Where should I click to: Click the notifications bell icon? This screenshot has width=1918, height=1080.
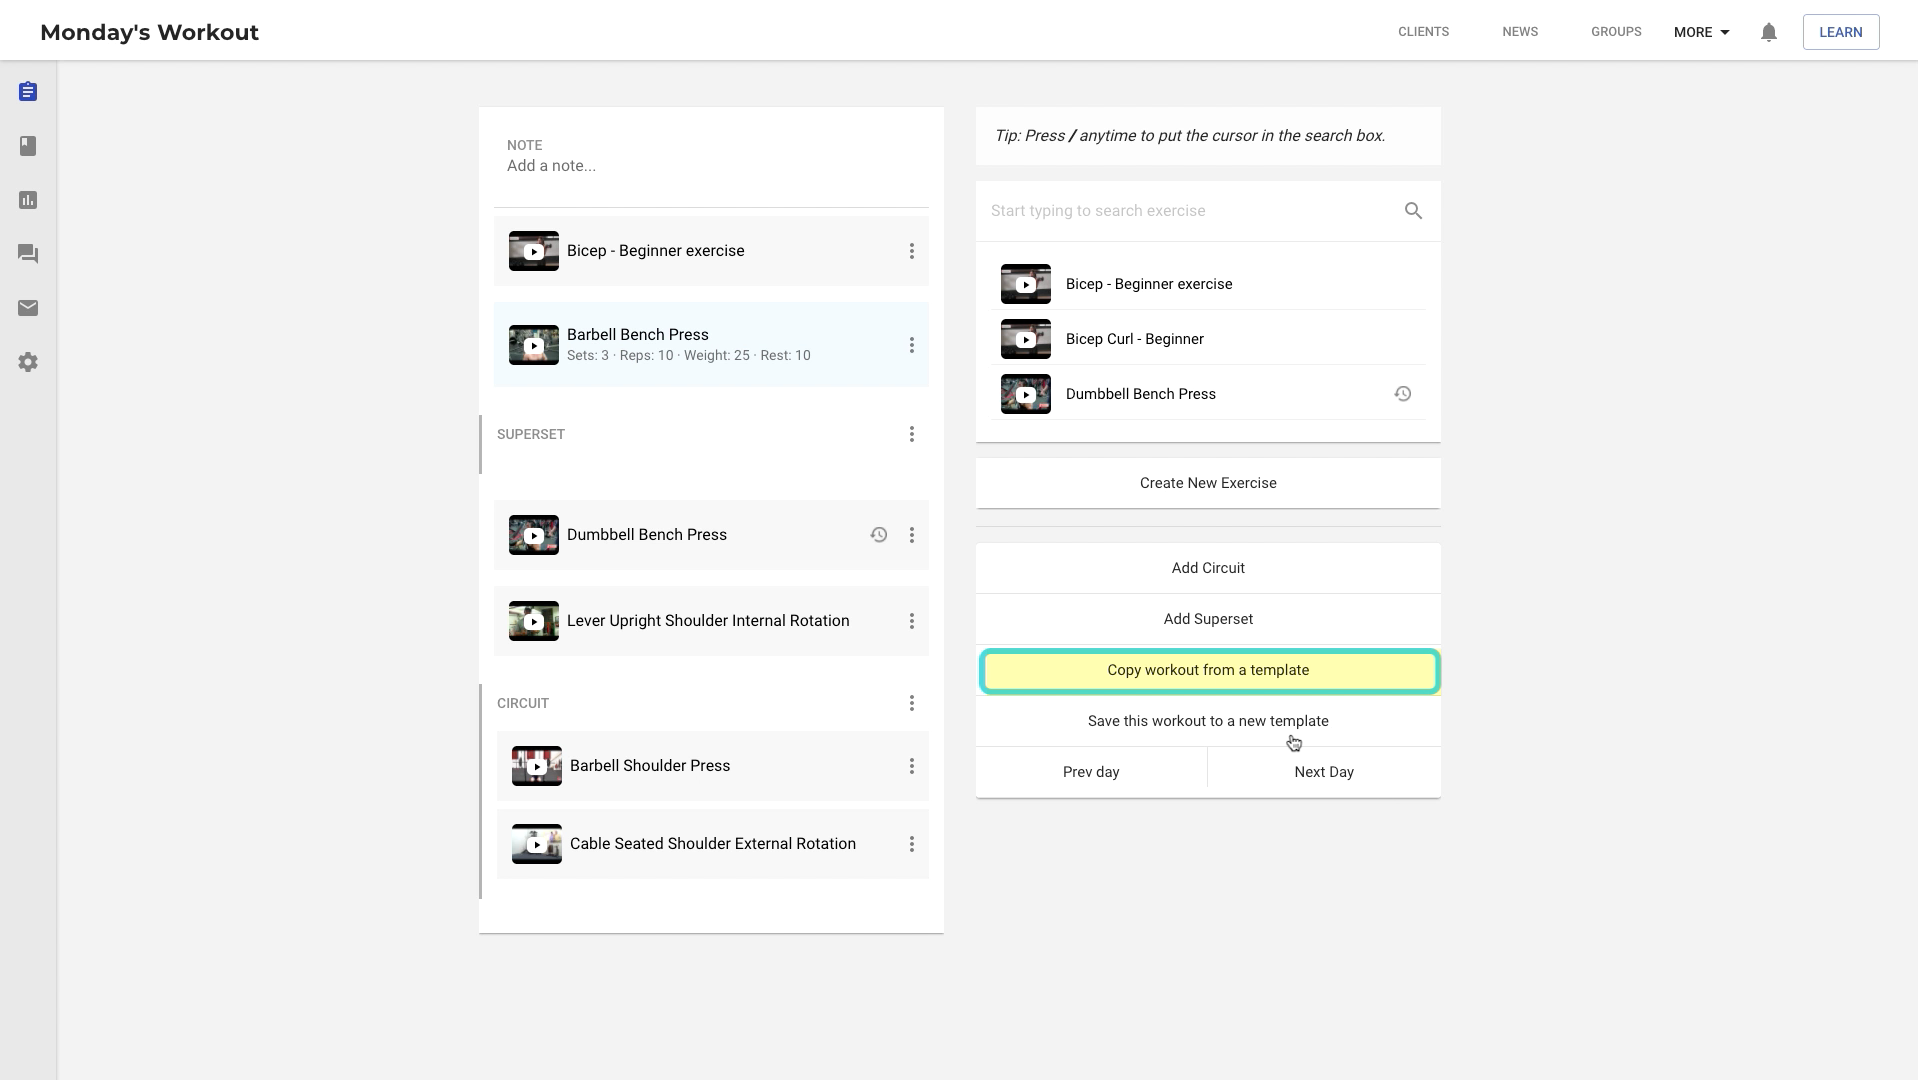pos(1768,32)
